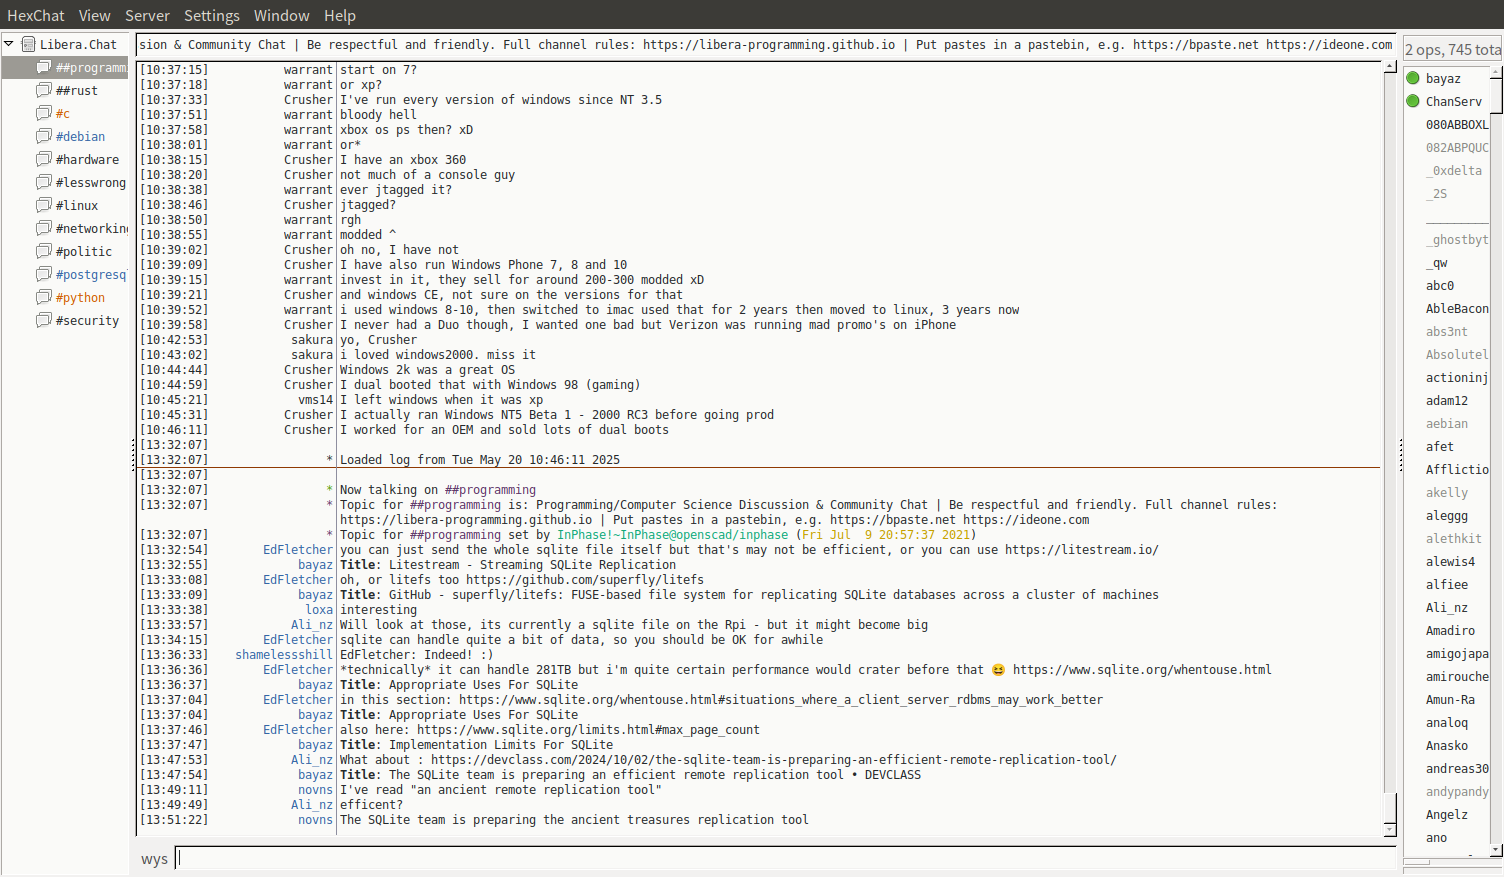Click the message input field

[x=785, y=858]
